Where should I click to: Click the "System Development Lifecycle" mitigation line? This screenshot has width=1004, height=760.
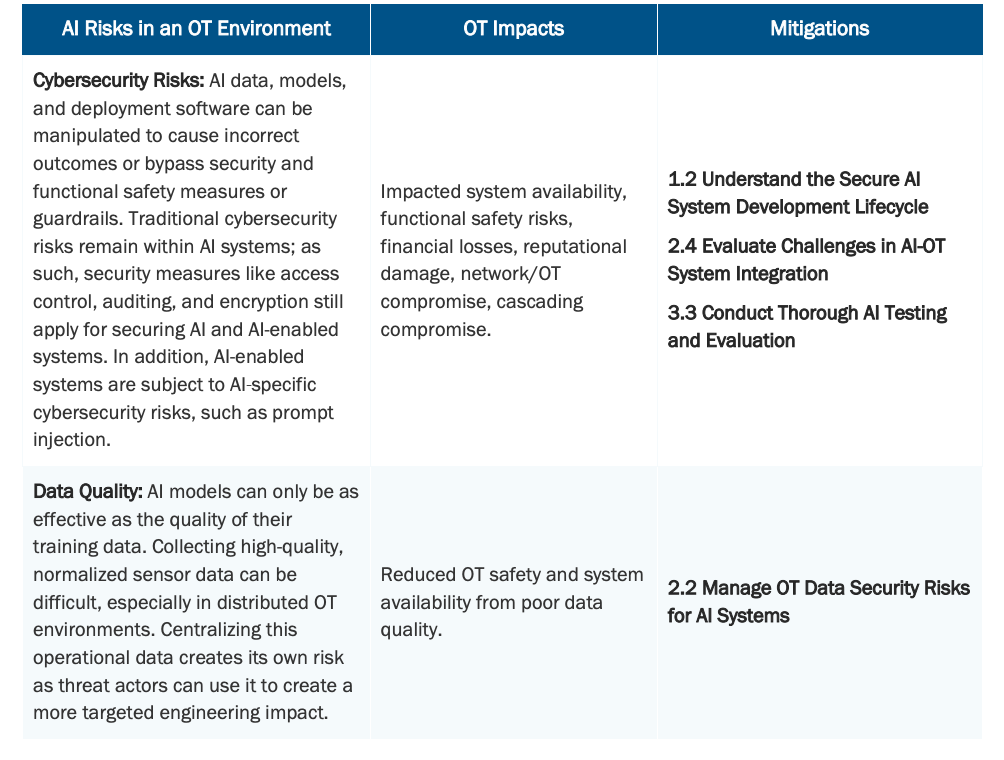point(797,207)
